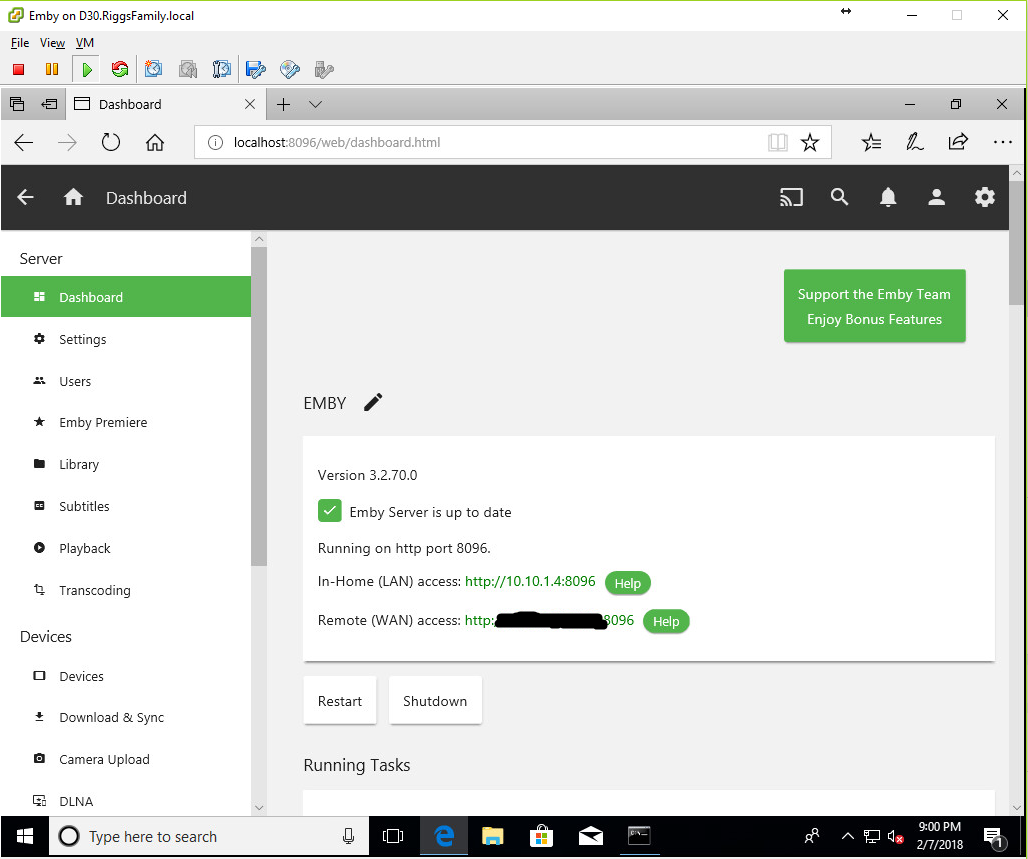The height and width of the screenshot is (859, 1028).
Task: Add web notes pen icon
Action: click(x=915, y=142)
